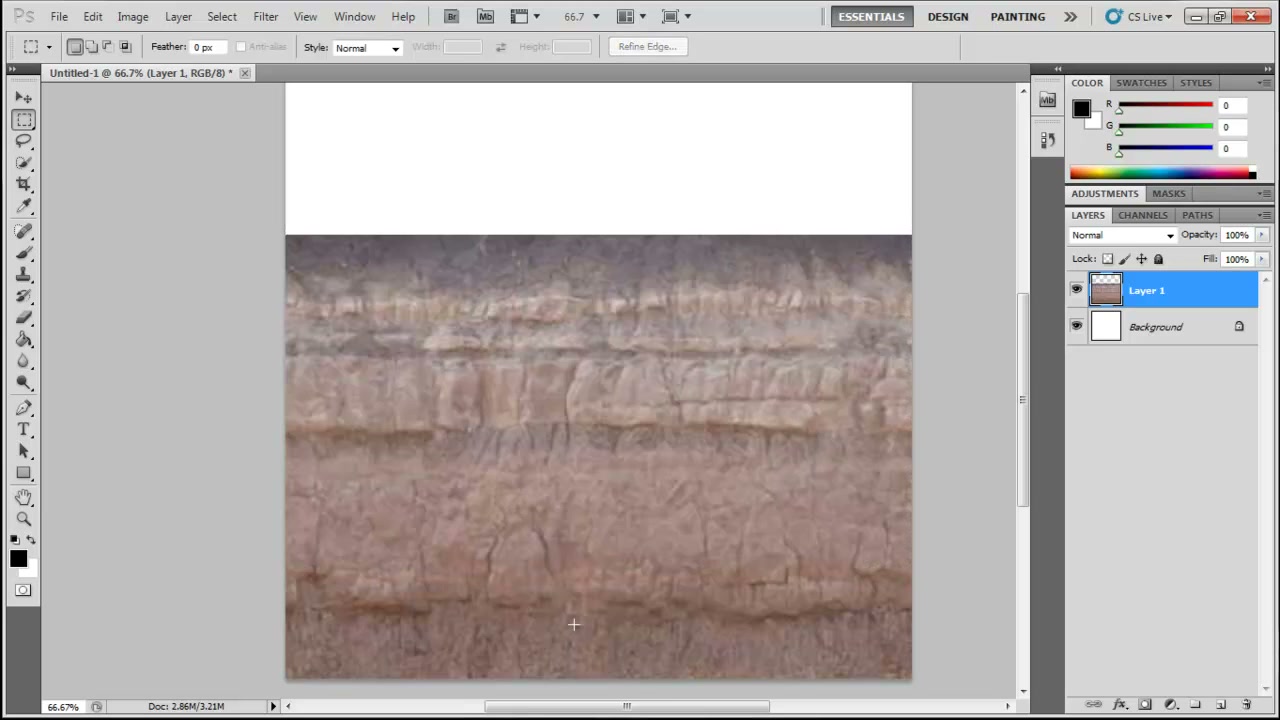Image resolution: width=1280 pixels, height=720 pixels.
Task: Hide Layer 1 visibility eye
Action: pos(1076,290)
